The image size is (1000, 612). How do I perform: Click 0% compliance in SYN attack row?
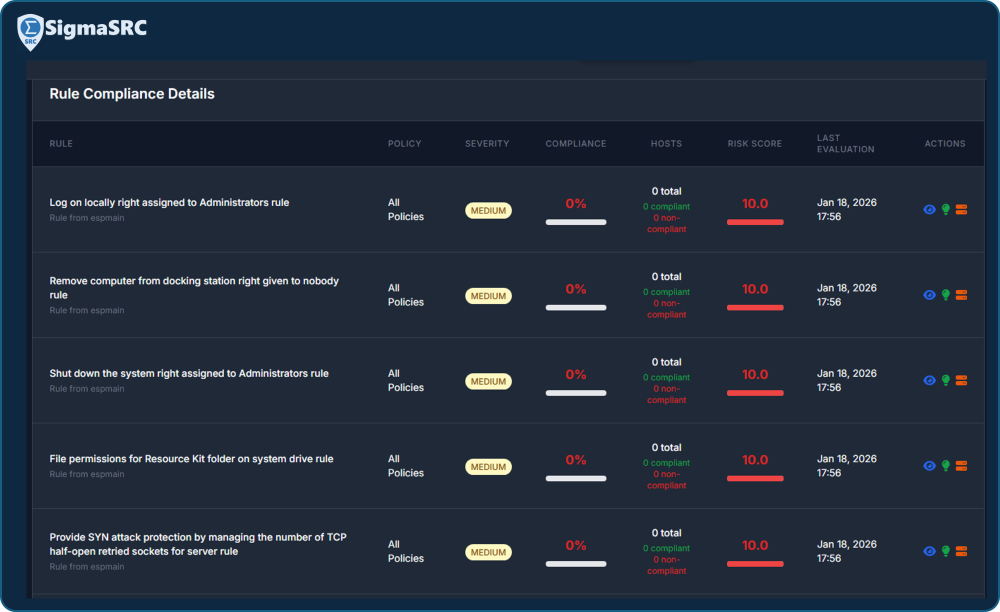(576, 546)
